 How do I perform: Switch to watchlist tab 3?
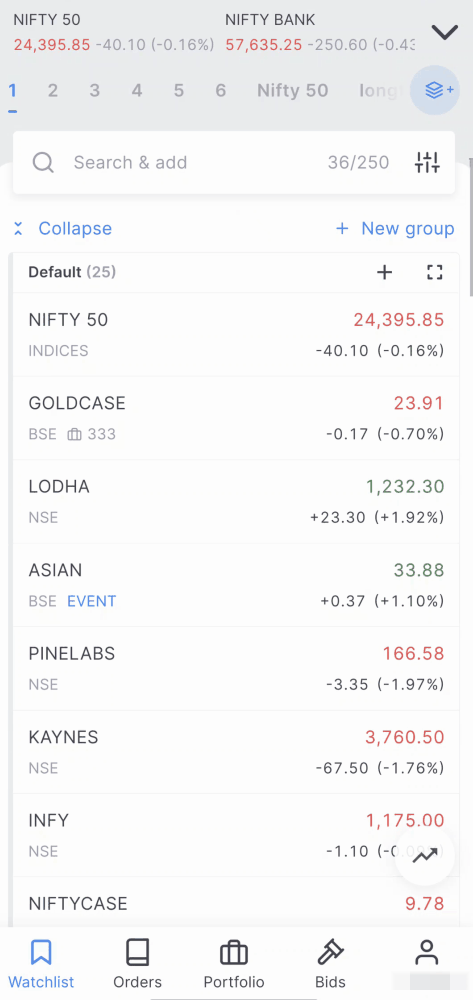94,91
